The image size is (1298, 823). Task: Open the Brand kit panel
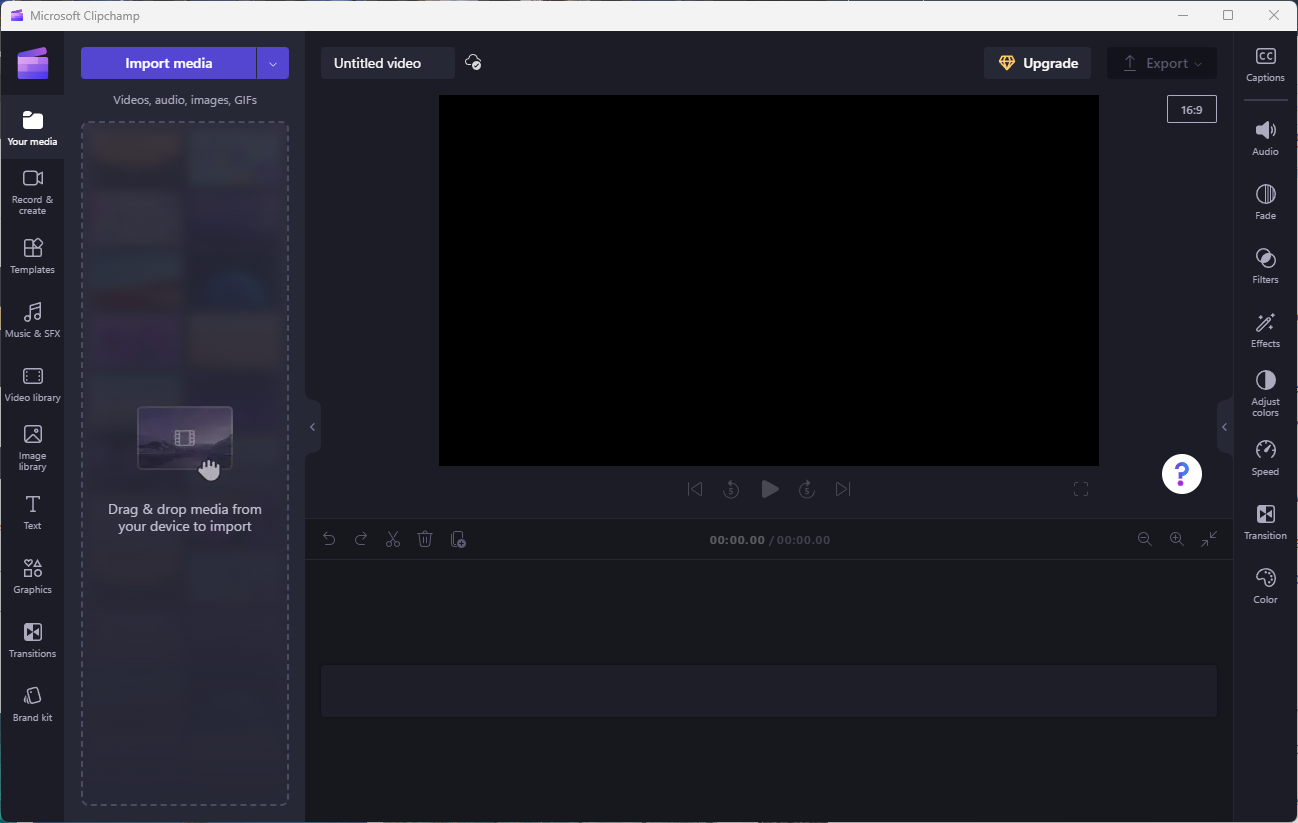[32, 704]
